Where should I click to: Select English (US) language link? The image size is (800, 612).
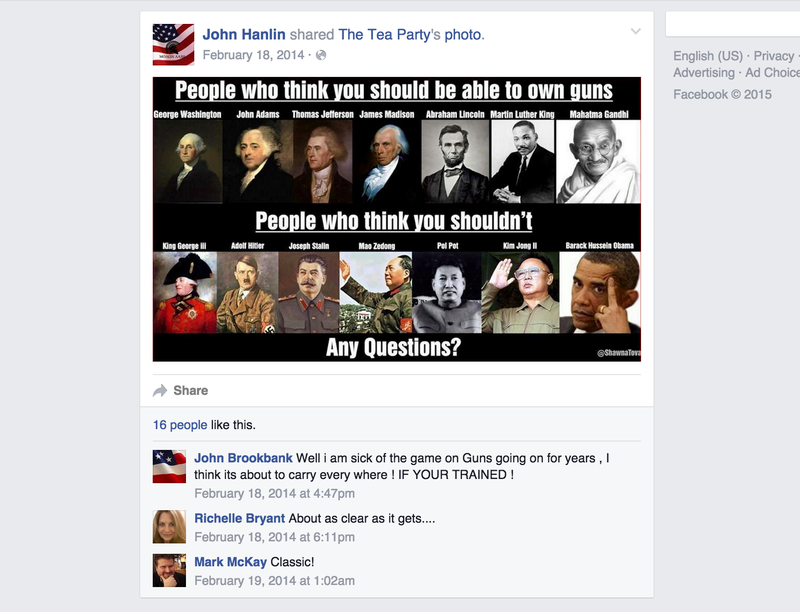tap(708, 56)
